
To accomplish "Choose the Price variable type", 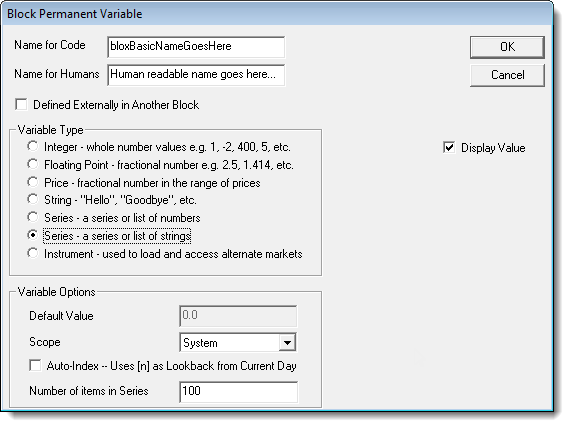I will pos(33,182).
